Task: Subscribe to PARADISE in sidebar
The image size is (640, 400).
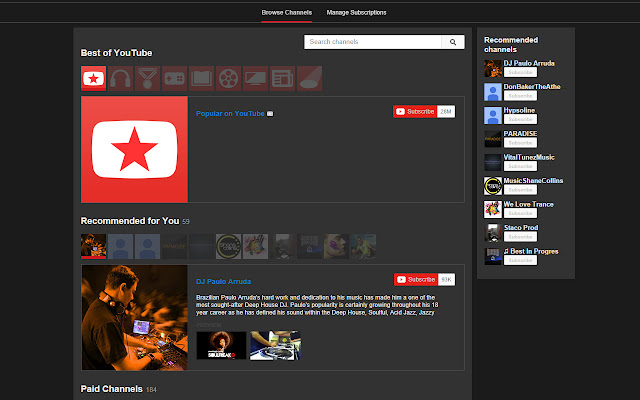Action: click(x=520, y=143)
